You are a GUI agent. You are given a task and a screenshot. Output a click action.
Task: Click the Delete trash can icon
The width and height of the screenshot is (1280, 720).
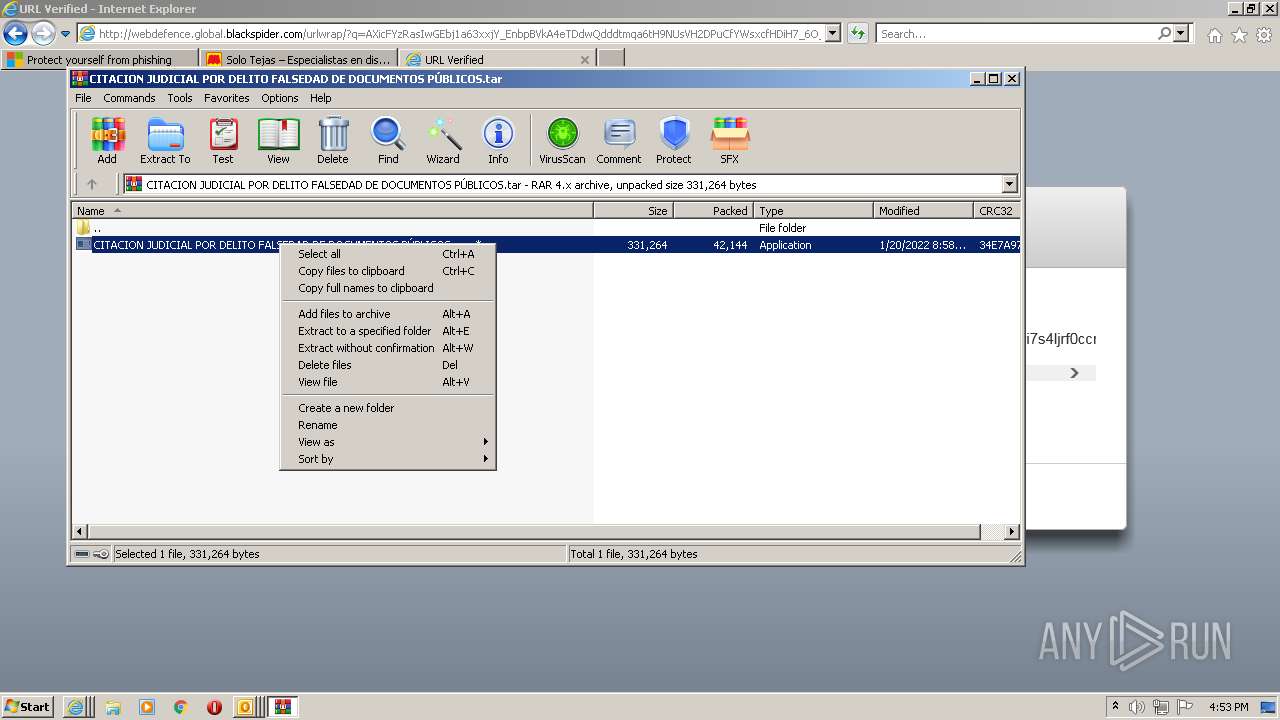[333, 141]
